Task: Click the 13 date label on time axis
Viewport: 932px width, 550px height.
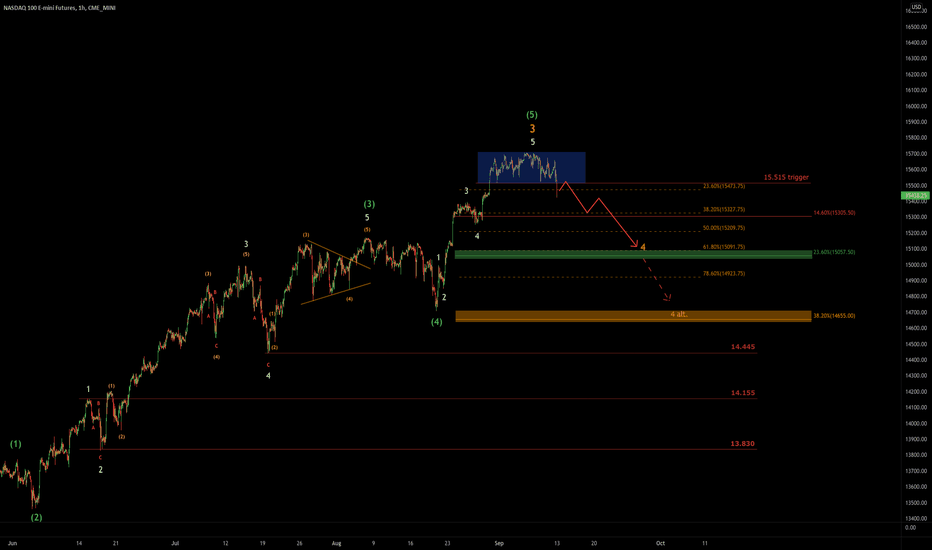Action: pos(557,543)
